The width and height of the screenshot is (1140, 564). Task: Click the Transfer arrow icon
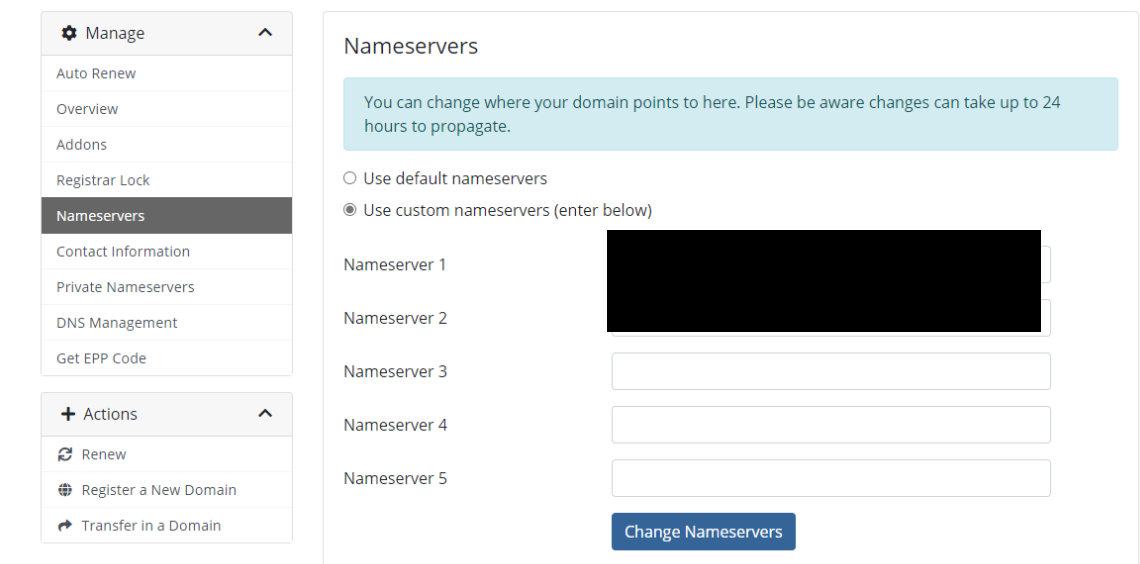tap(65, 525)
